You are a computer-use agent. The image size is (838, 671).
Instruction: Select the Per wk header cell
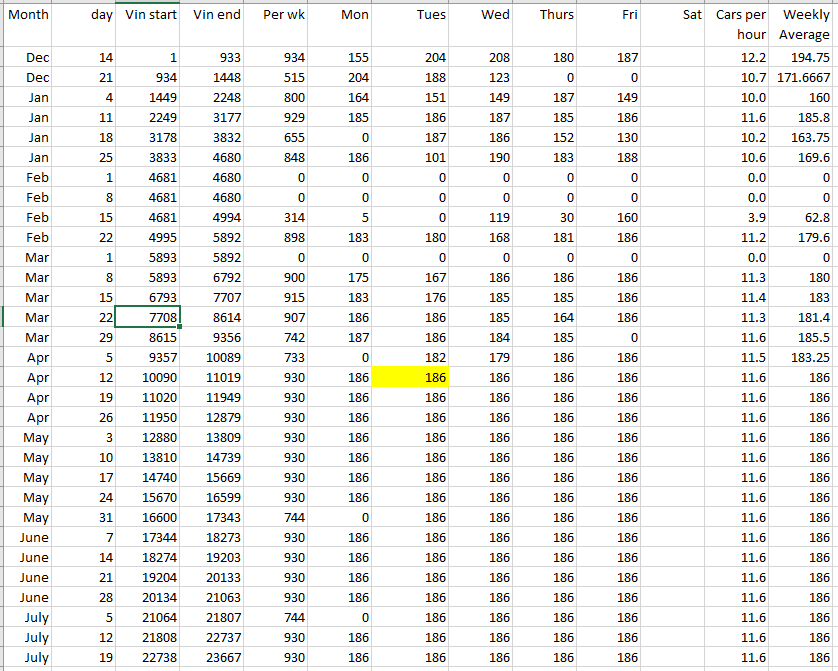pos(278,15)
